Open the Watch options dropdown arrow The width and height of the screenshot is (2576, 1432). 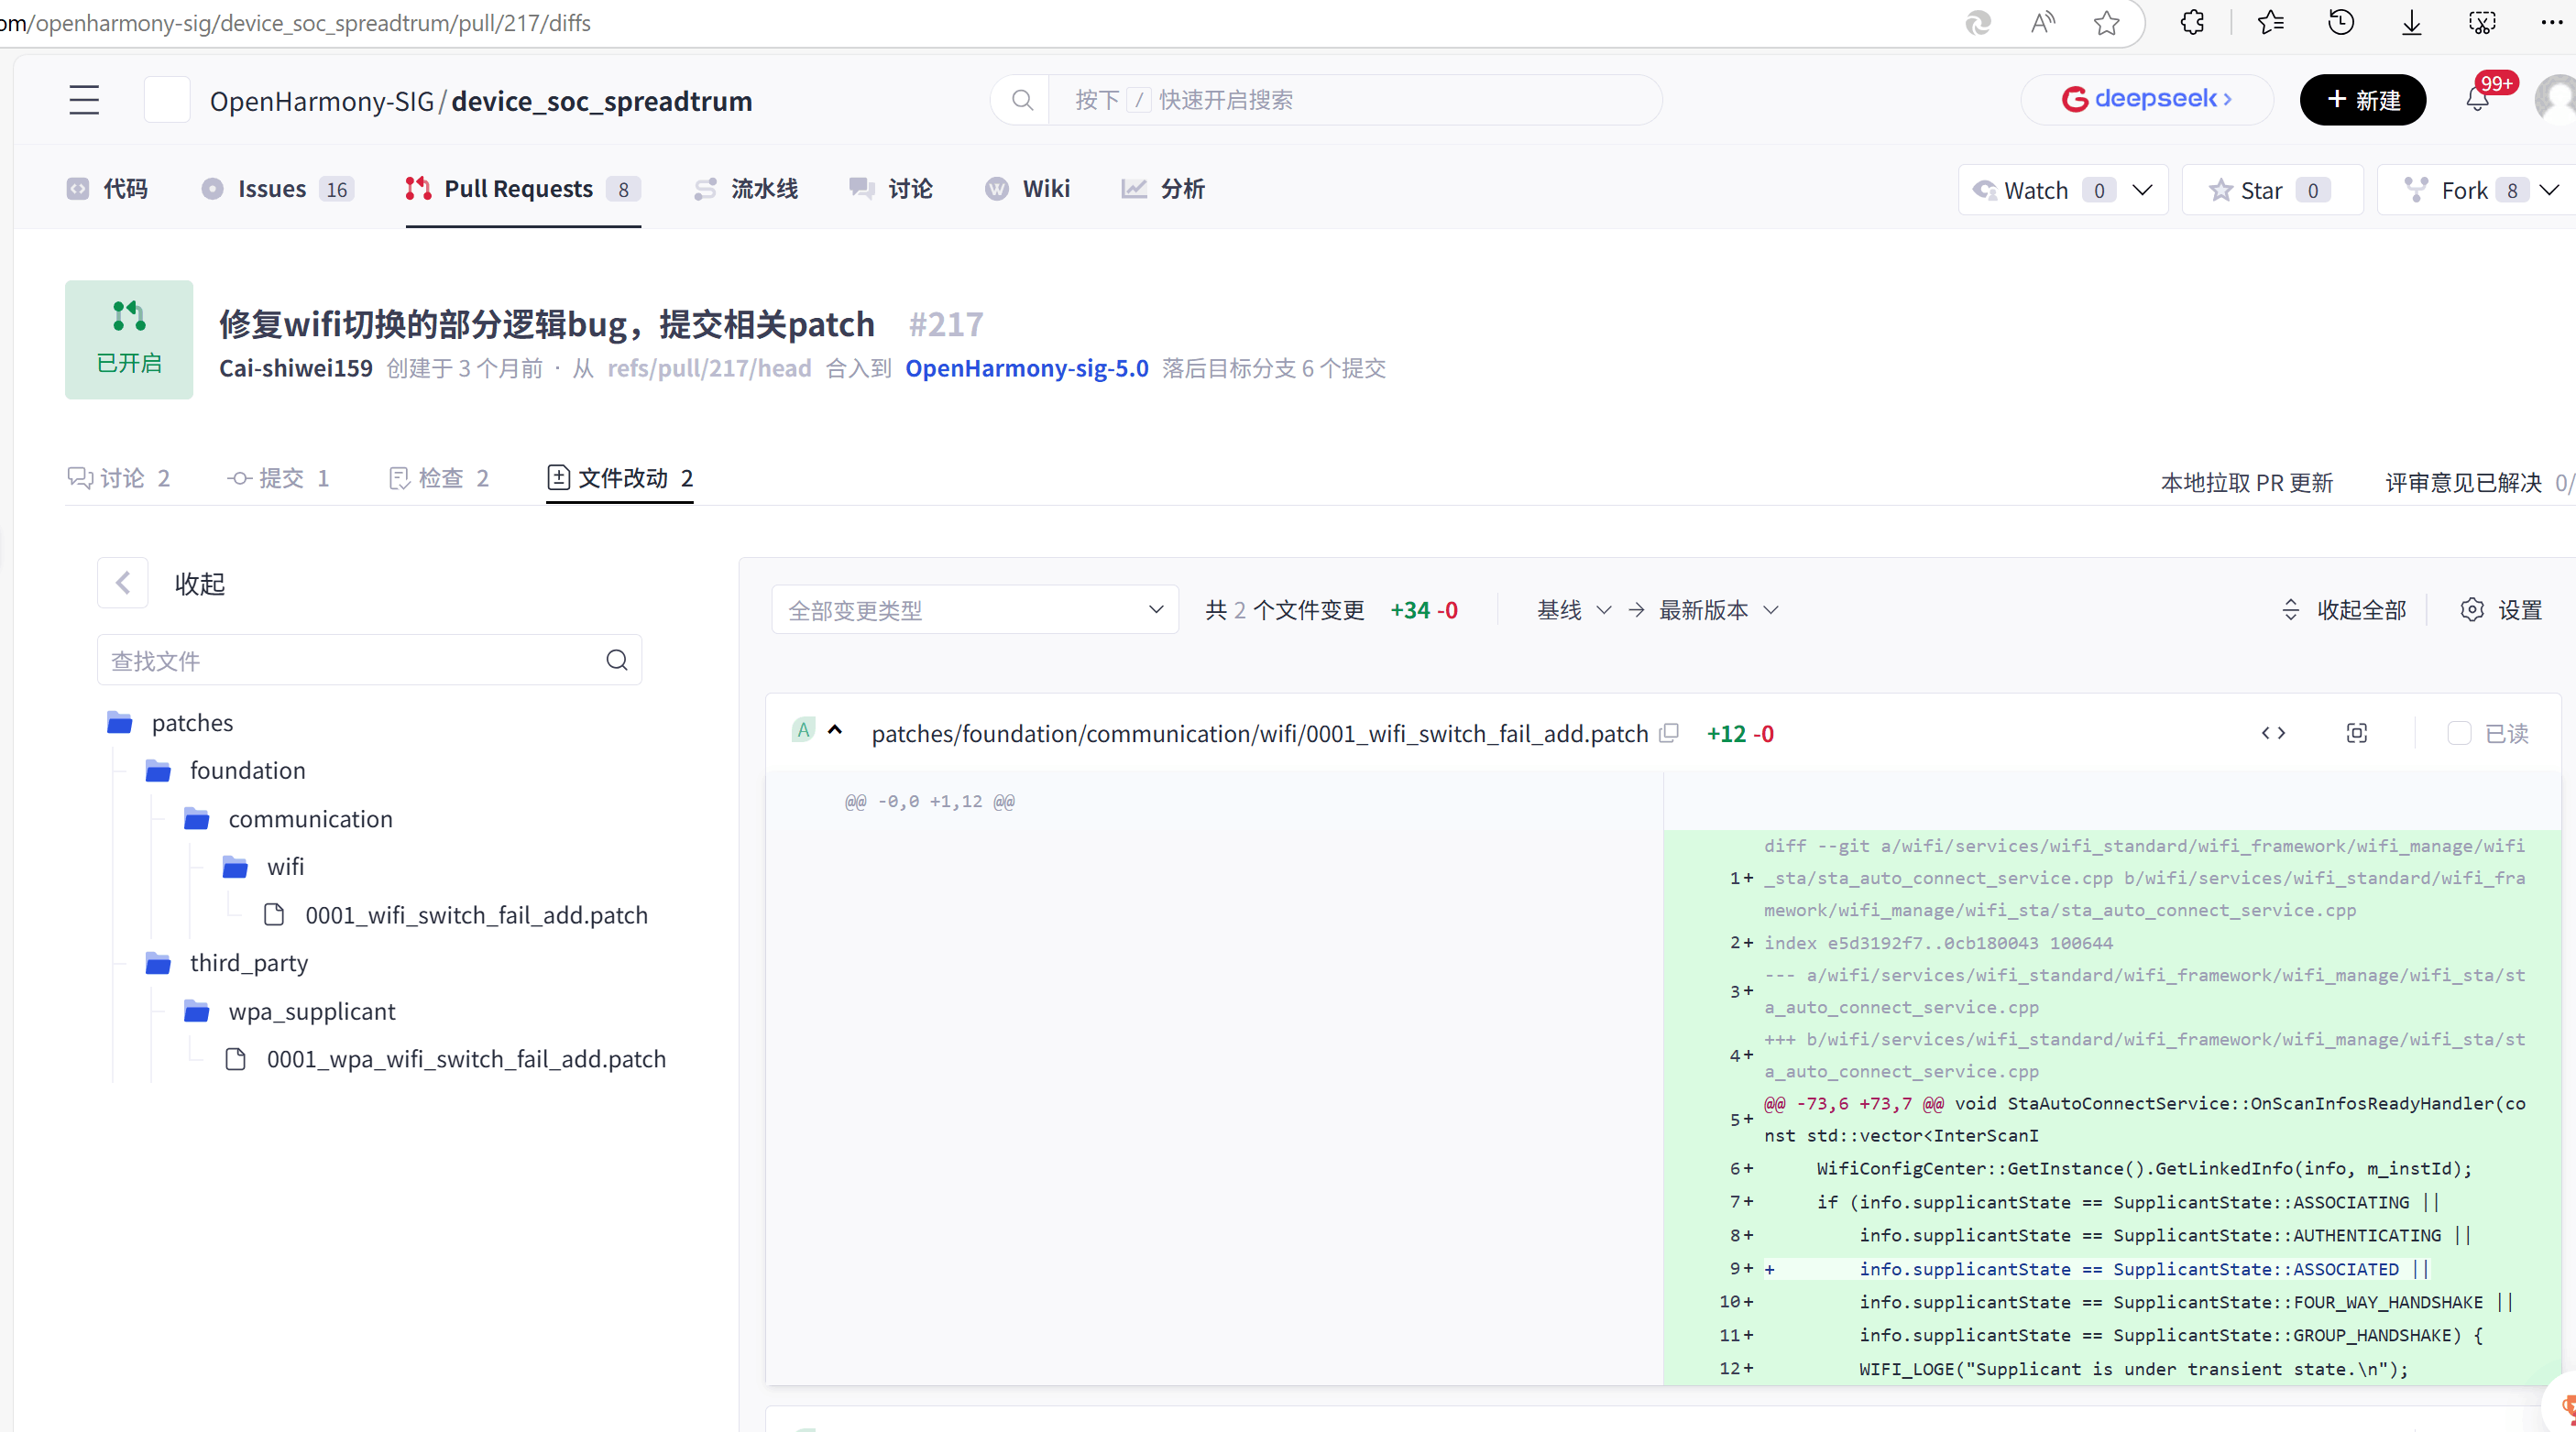point(2142,190)
